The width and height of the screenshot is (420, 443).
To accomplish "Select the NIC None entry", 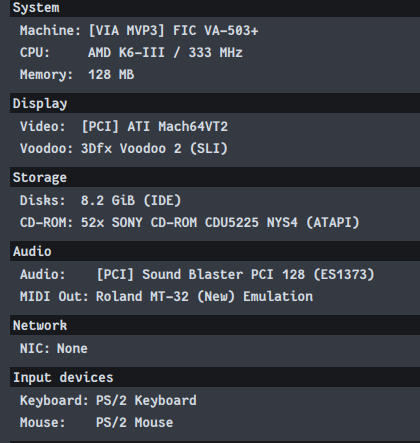I will tap(54, 349).
